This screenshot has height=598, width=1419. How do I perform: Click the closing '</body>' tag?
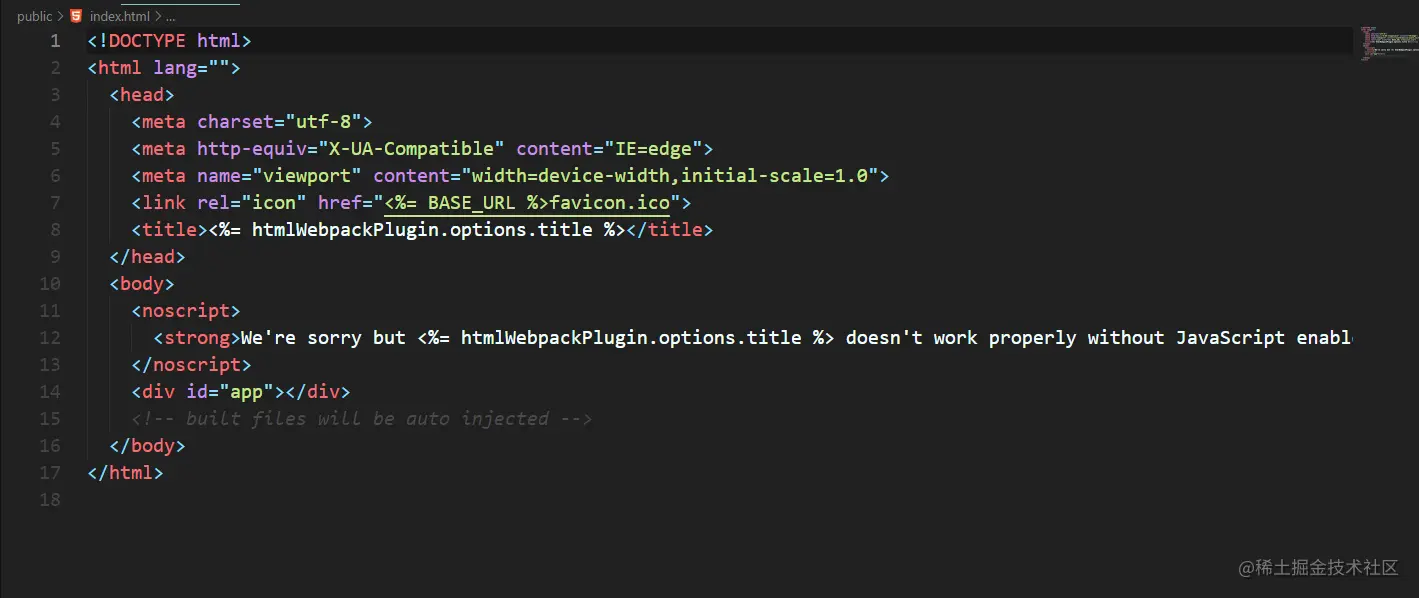point(147,446)
